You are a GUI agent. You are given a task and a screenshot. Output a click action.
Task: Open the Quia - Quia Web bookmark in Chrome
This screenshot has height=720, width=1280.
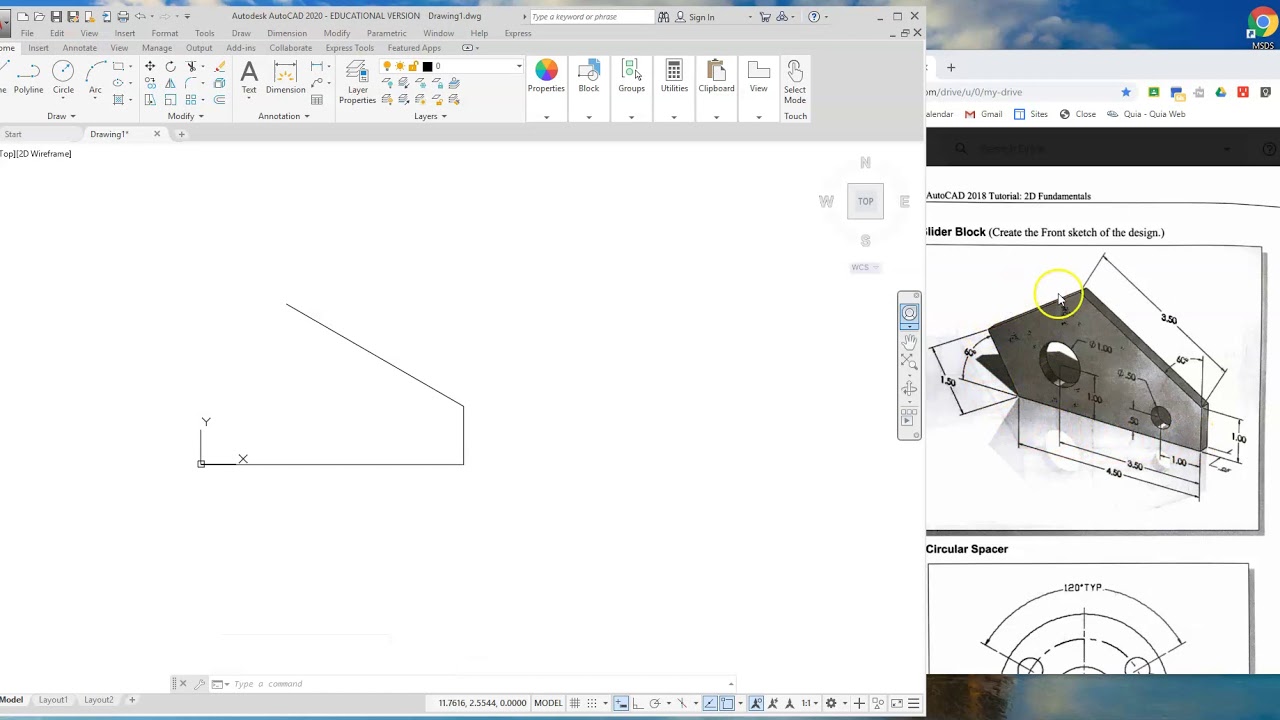1146,114
